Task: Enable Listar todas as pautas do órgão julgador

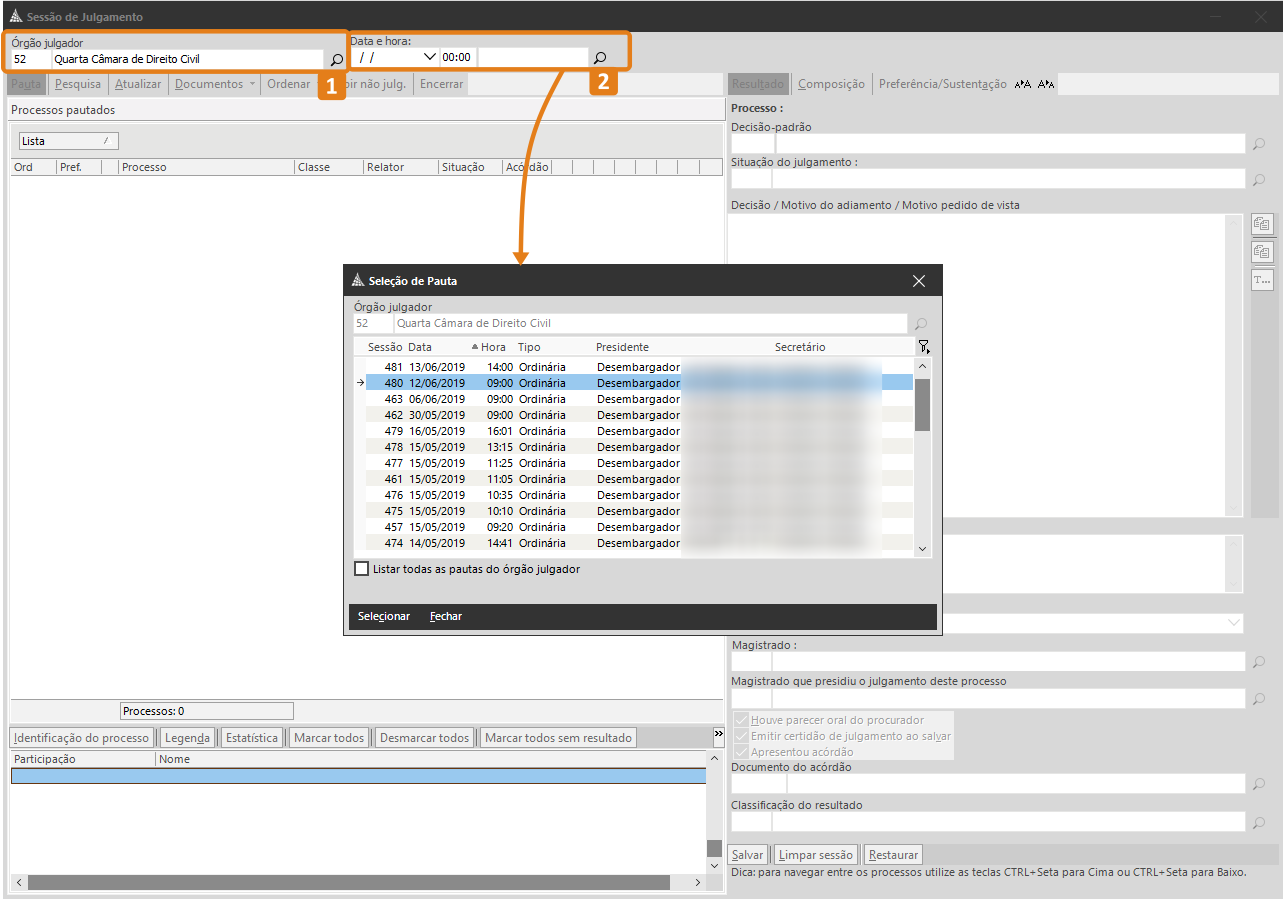Action: tap(362, 569)
